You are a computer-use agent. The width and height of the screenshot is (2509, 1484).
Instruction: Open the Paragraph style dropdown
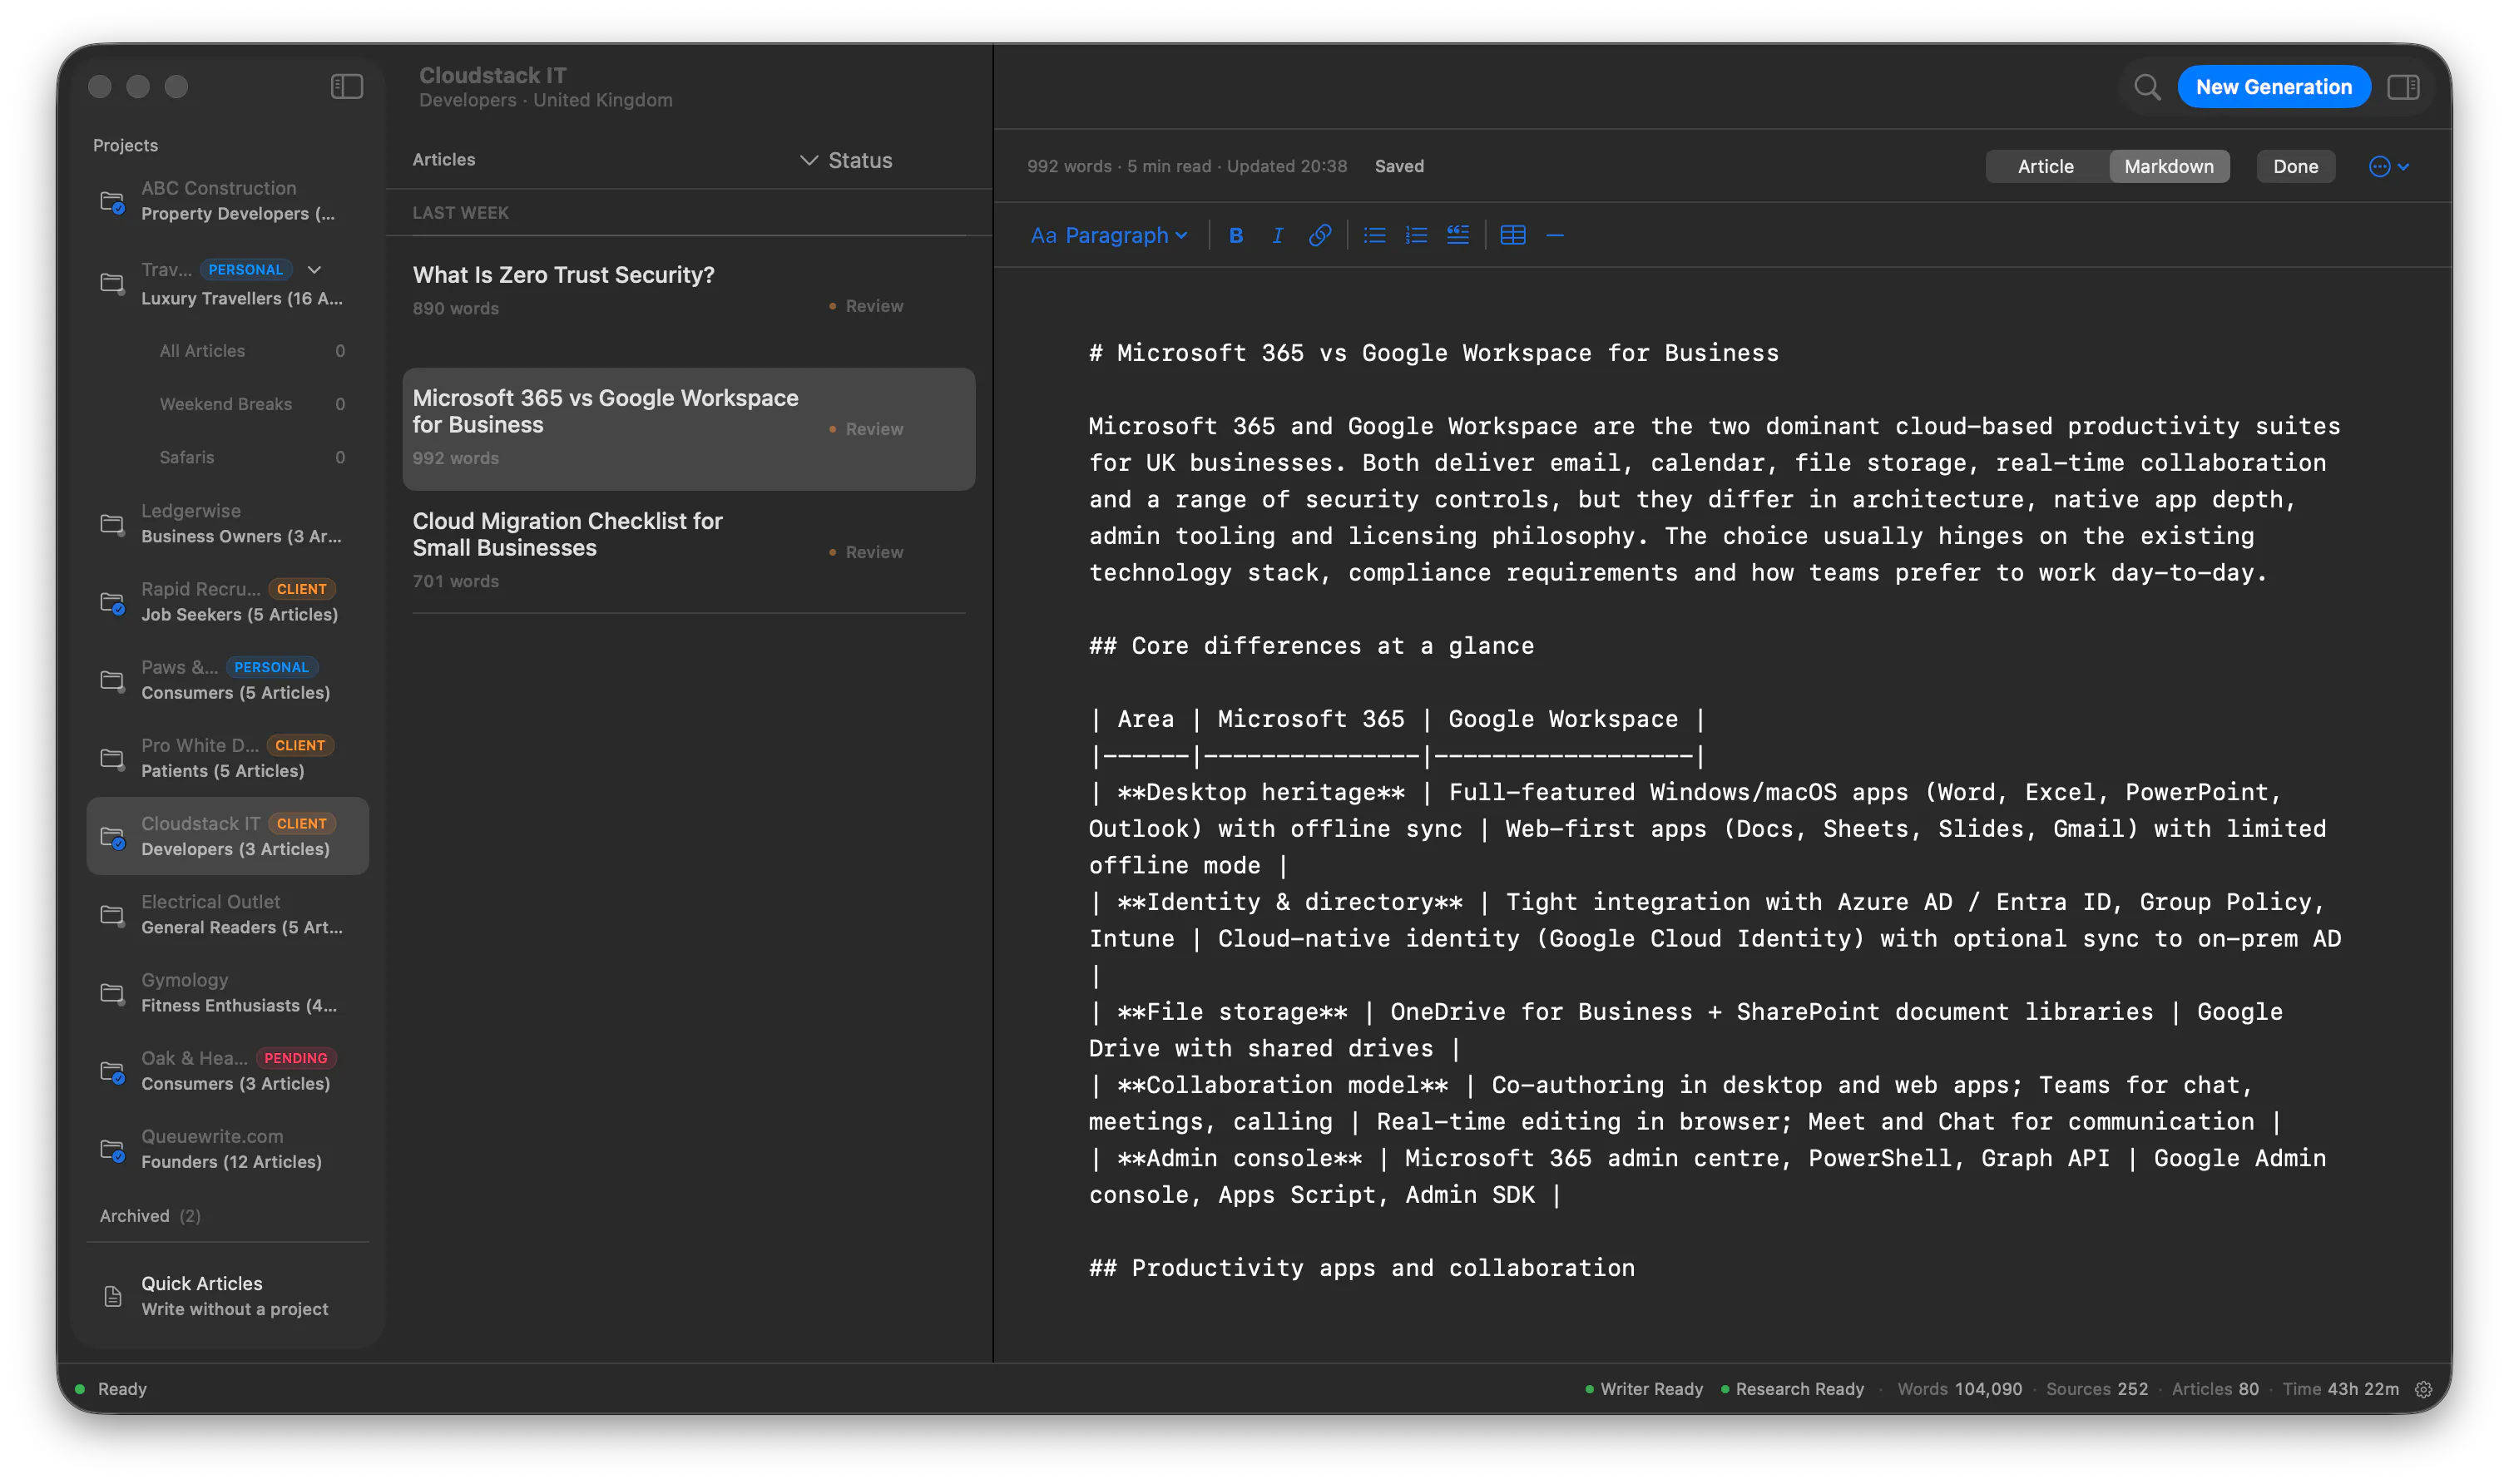(x=1109, y=235)
